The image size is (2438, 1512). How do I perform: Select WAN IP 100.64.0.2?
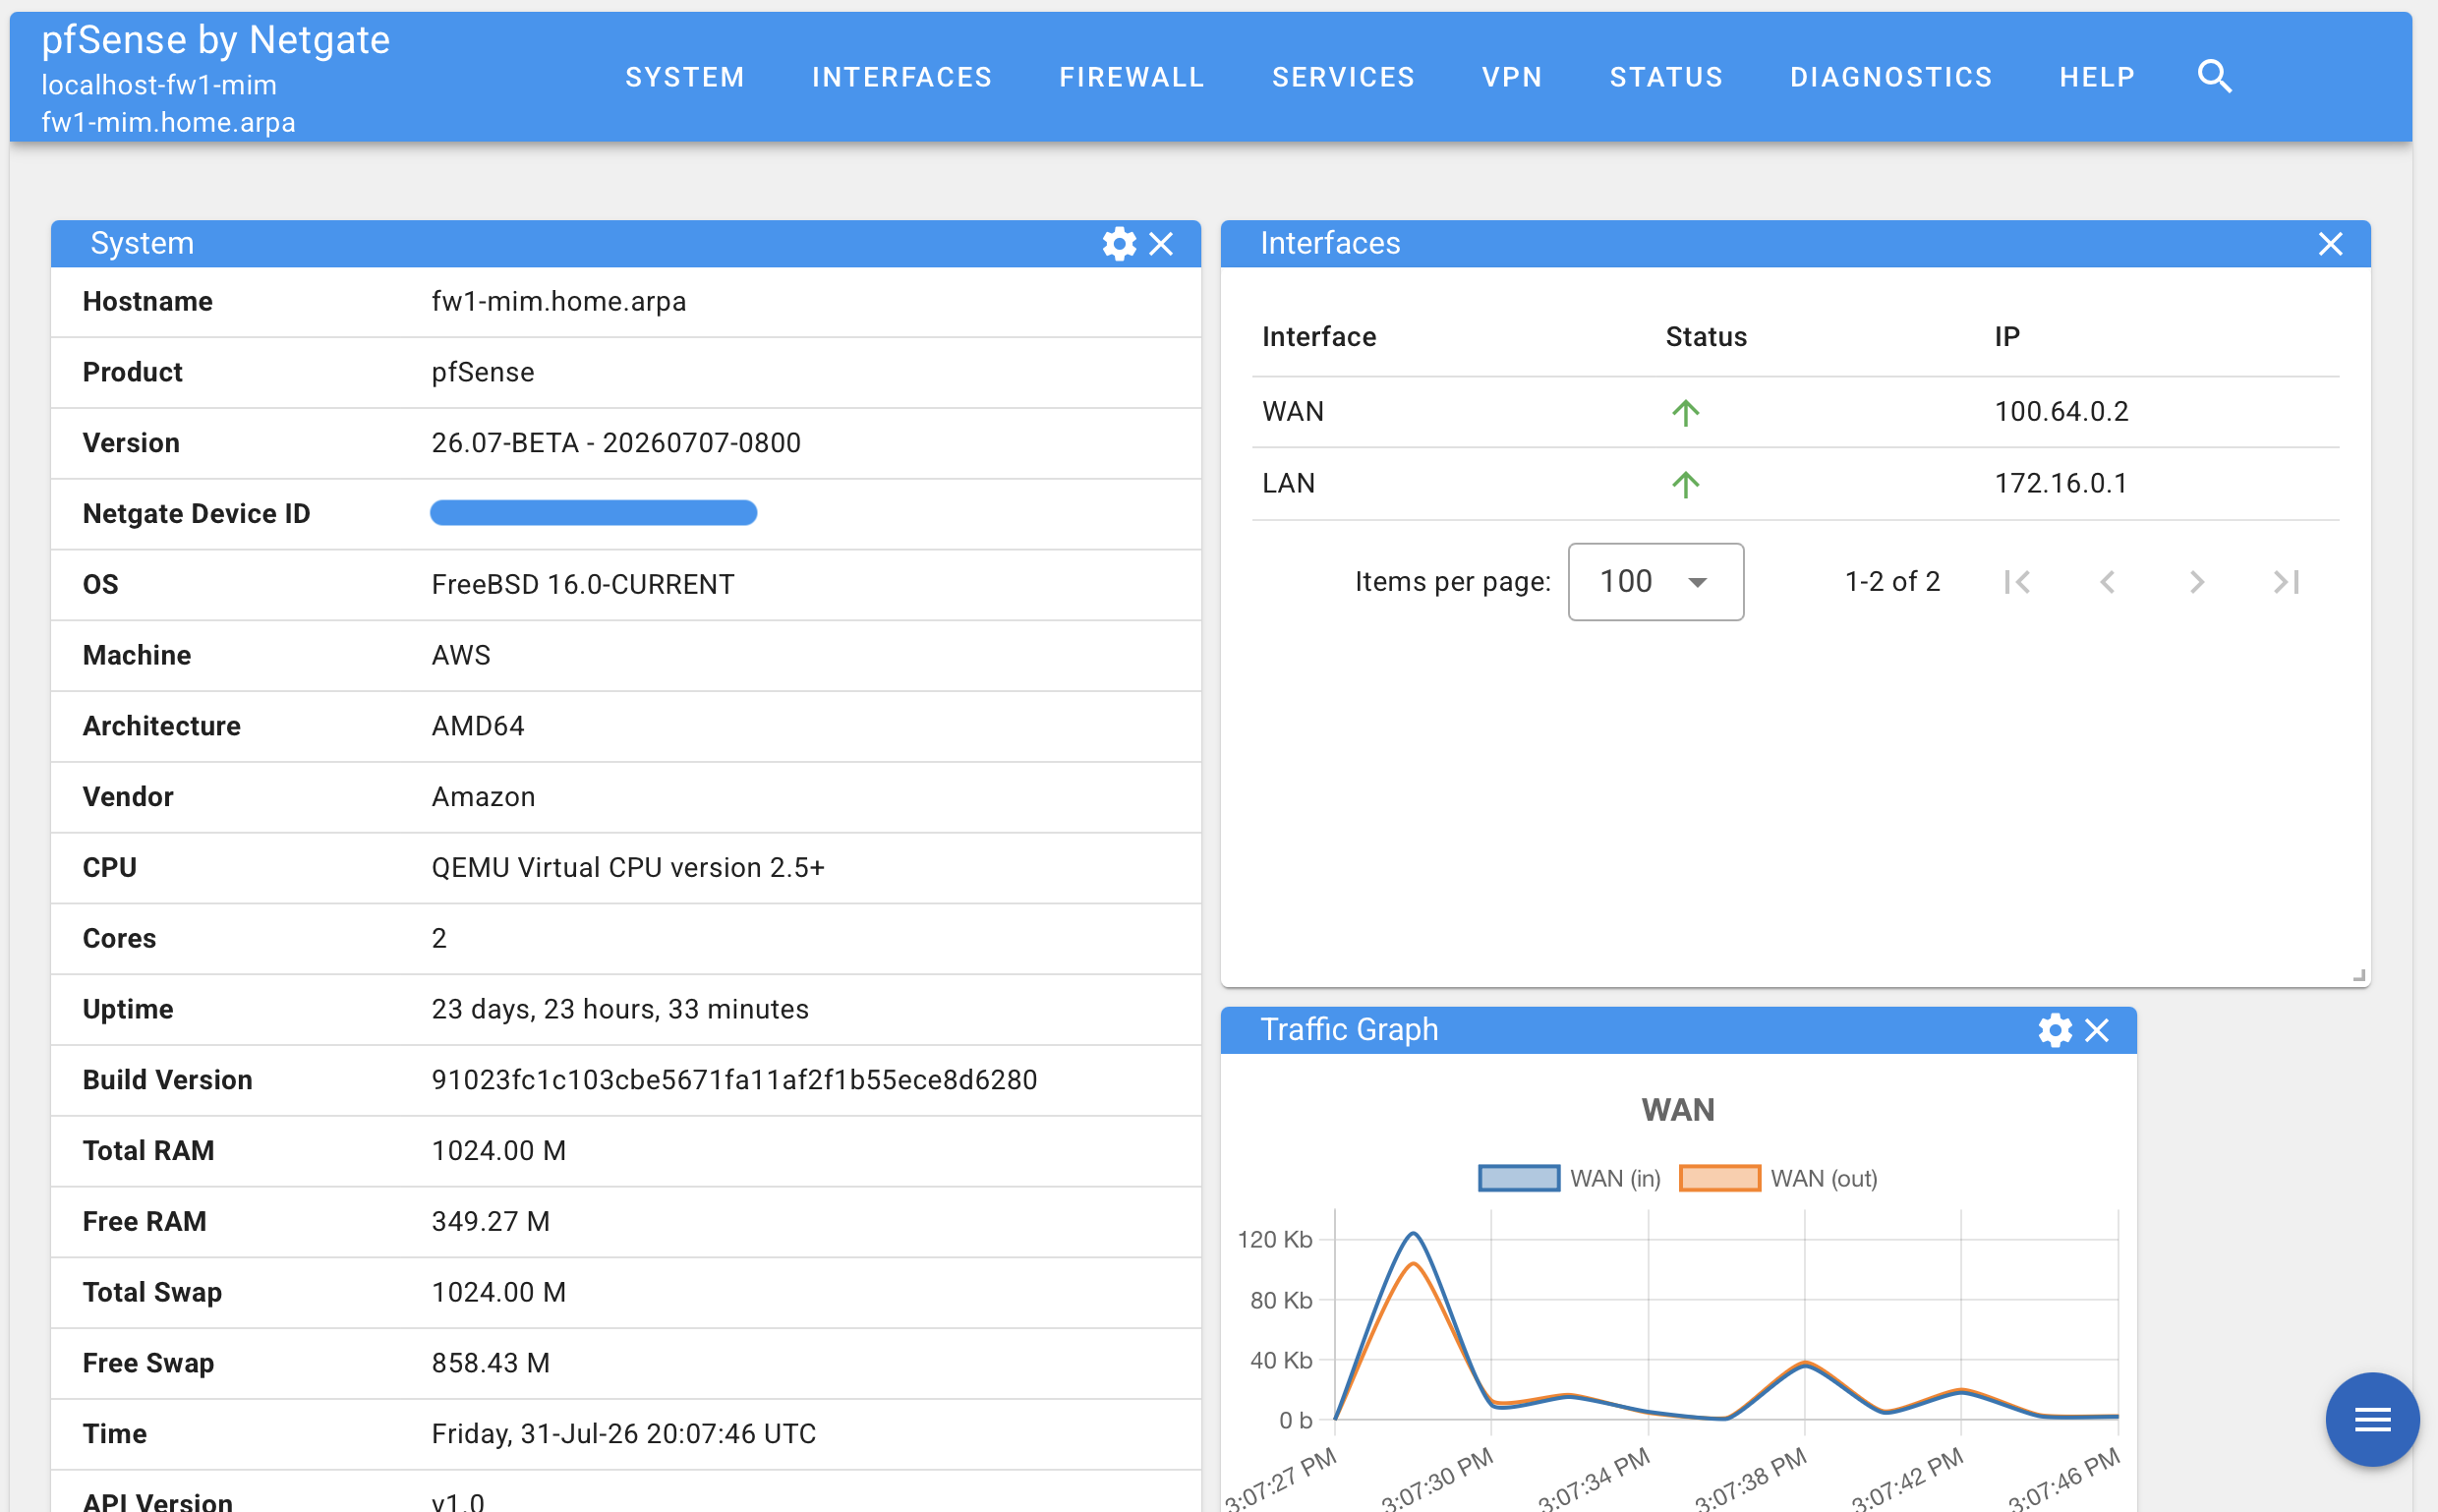2061,412
